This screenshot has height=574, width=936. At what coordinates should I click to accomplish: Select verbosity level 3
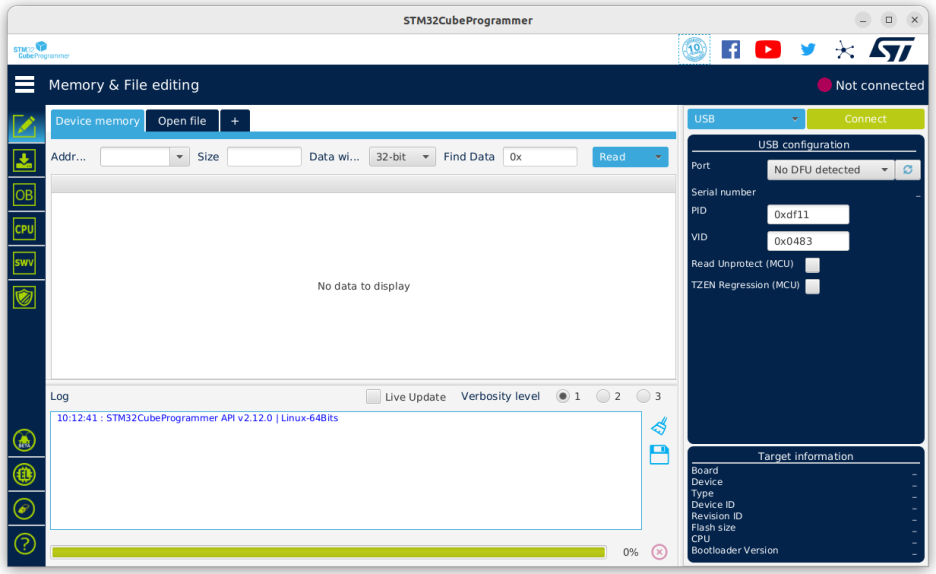click(x=643, y=396)
